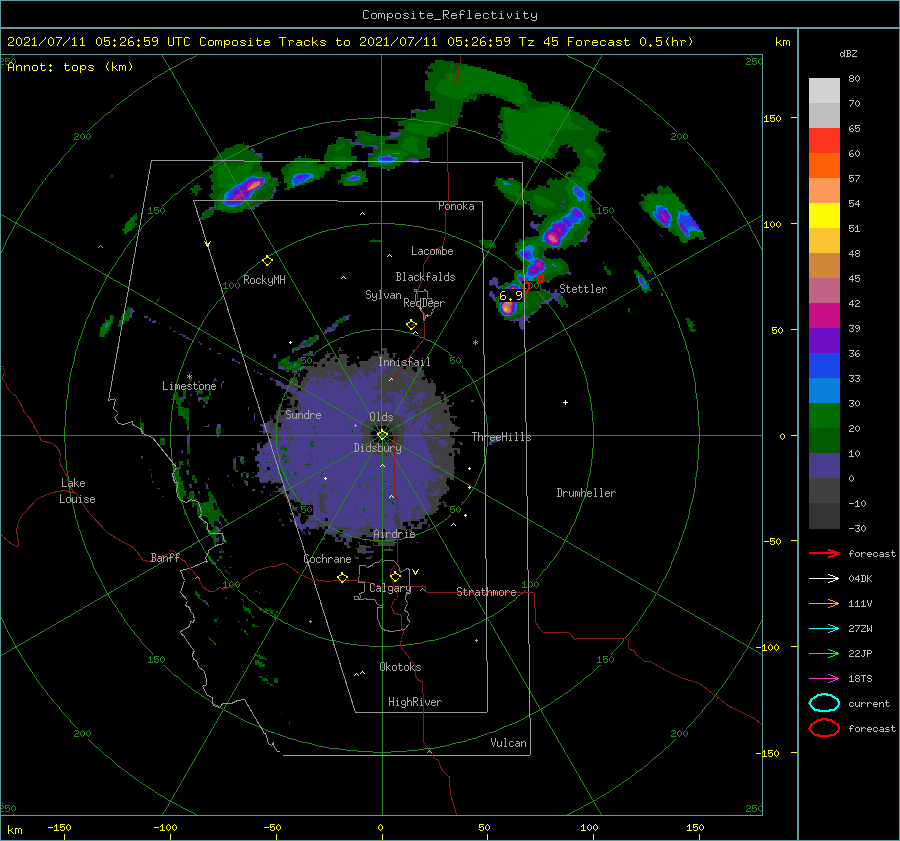The height and width of the screenshot is (841, 900).
Task: Click the orange 111V arrow icon
Action: click(x=824, y=603)
